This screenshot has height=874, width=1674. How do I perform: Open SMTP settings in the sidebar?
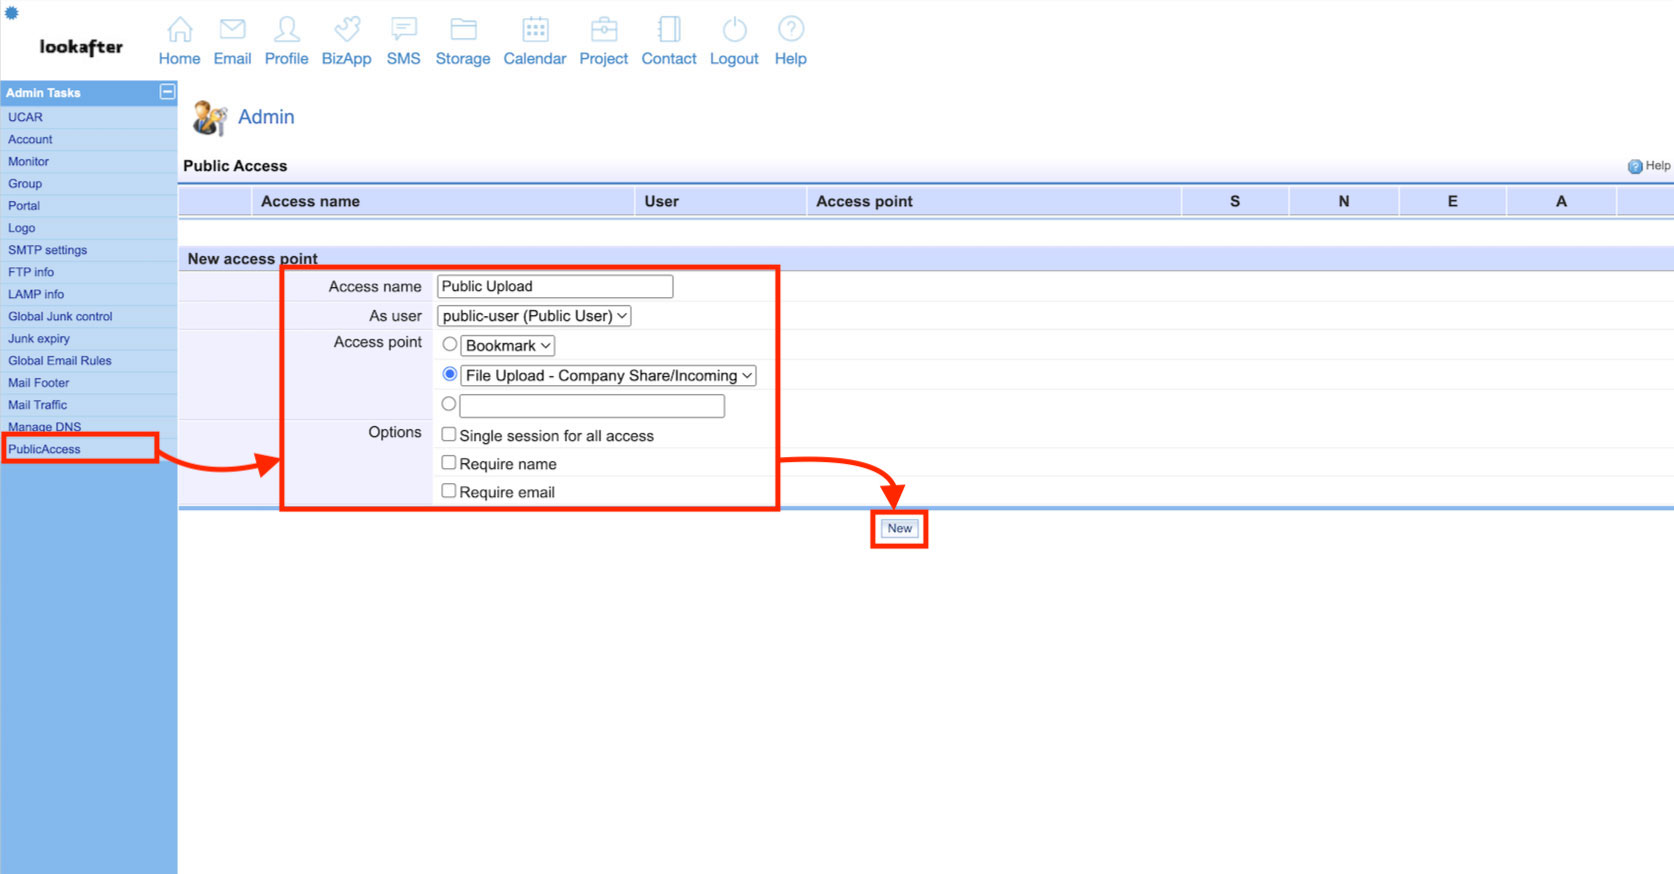point(47,250)
